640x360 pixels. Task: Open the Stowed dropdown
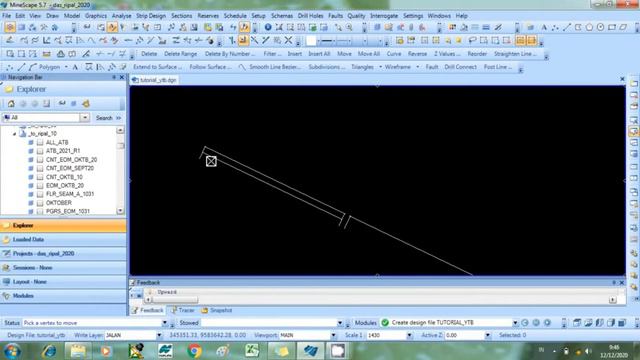340,323
